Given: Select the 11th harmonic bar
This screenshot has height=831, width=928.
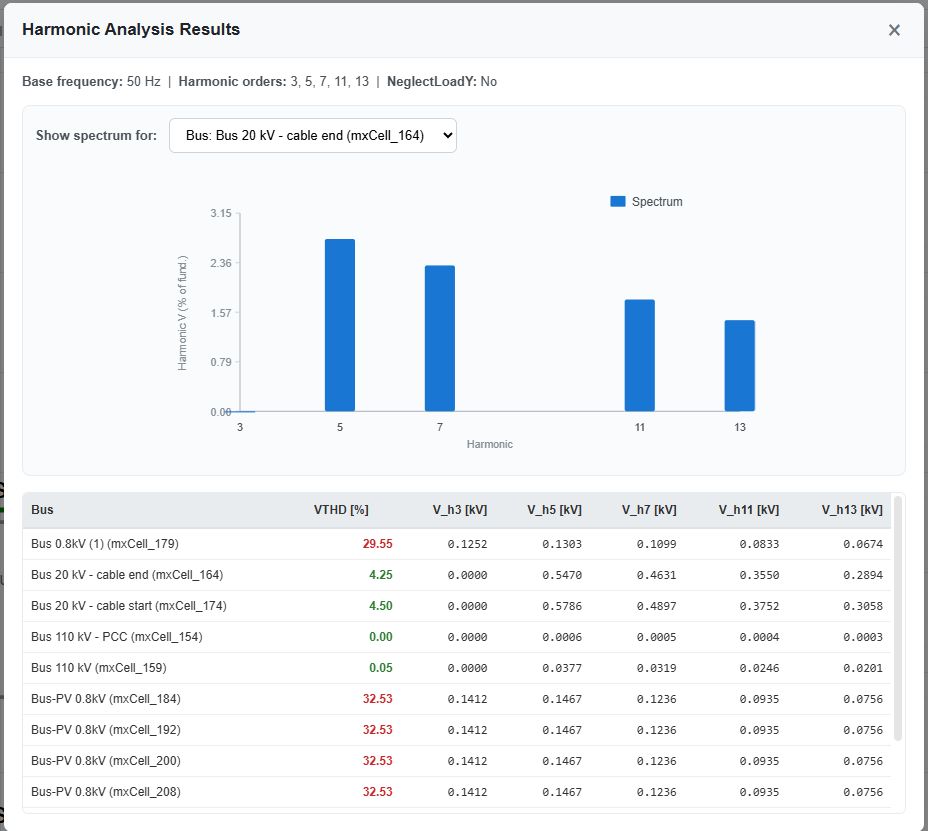Looking at the screenshot, I should click(x=640, y=355).
